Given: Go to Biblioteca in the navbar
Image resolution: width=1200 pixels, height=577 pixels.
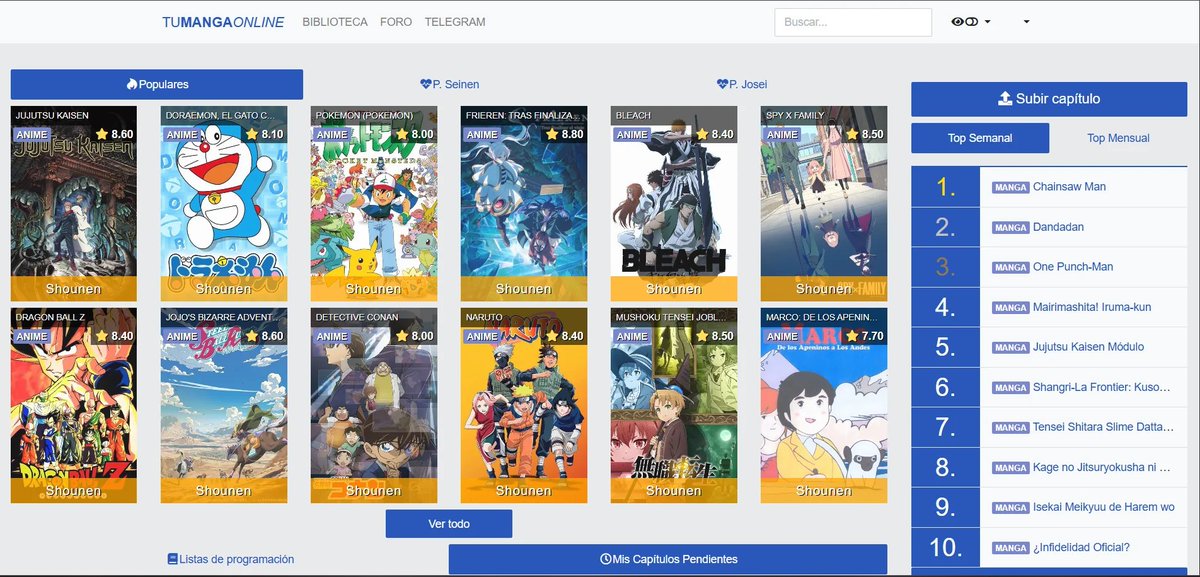Looking at the screenshot, I should [335, 22].
